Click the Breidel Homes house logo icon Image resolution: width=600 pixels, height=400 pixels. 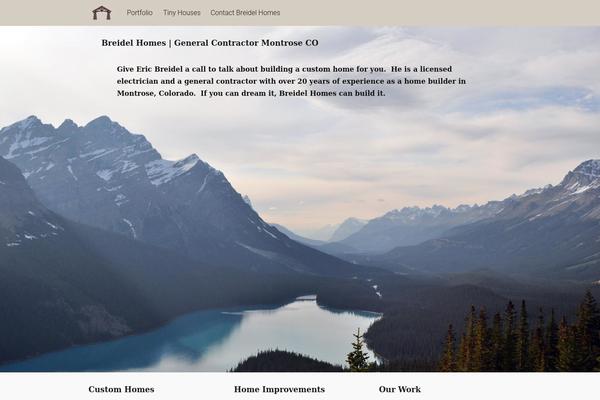(x=102, y=13)
